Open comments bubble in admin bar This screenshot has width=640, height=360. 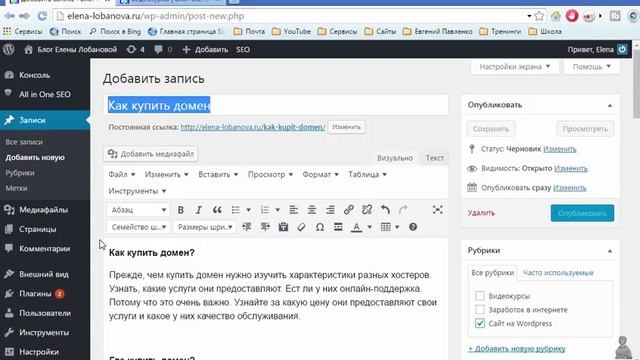163,49
